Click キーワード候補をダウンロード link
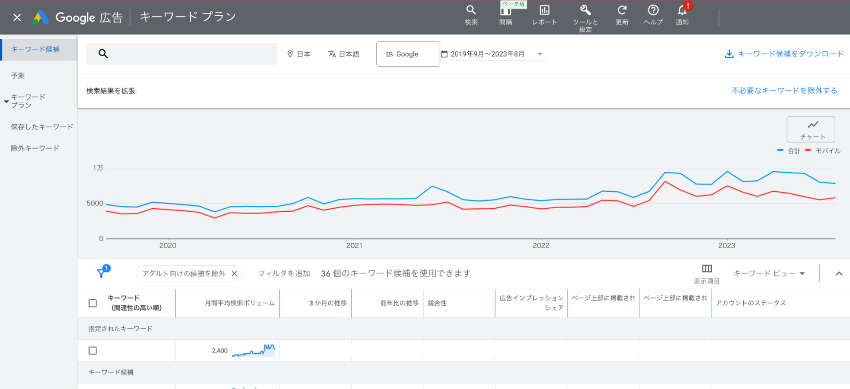Image resolution: width=850 pixels, height=389 pixels. [791, 54]
